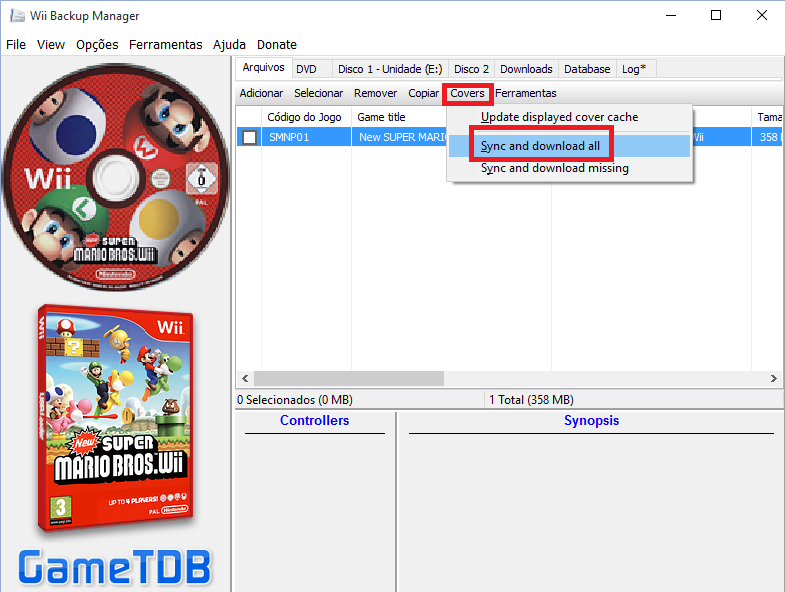
Task: Open the Donate menu item
Action: point(276,44)
